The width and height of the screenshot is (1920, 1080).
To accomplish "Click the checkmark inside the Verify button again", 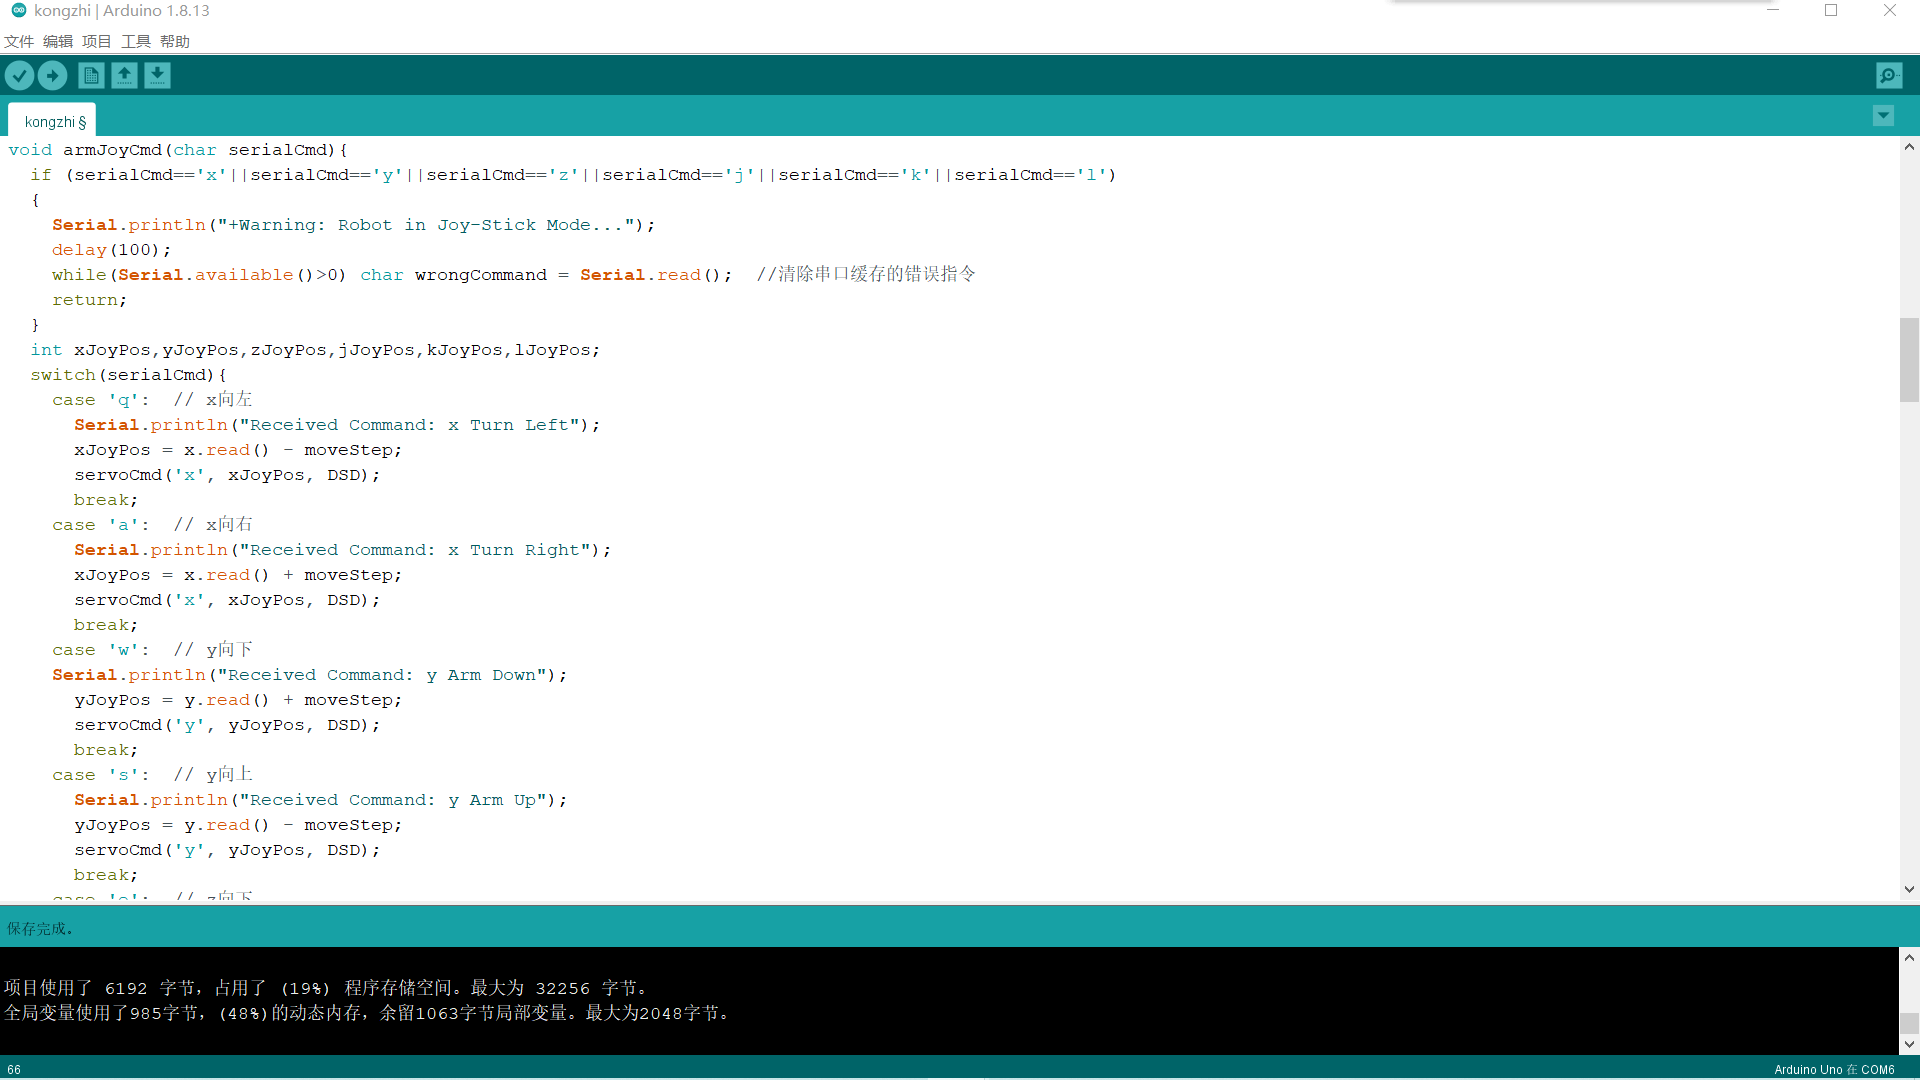I will (x=19, y=75).
